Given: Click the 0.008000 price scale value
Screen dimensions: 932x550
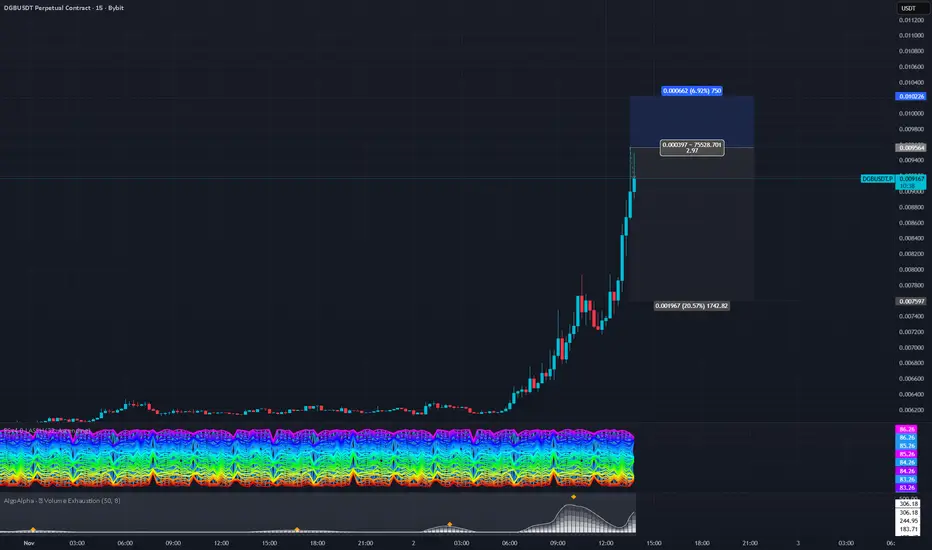Looking at the screenshot, I should tap(911, 269).
